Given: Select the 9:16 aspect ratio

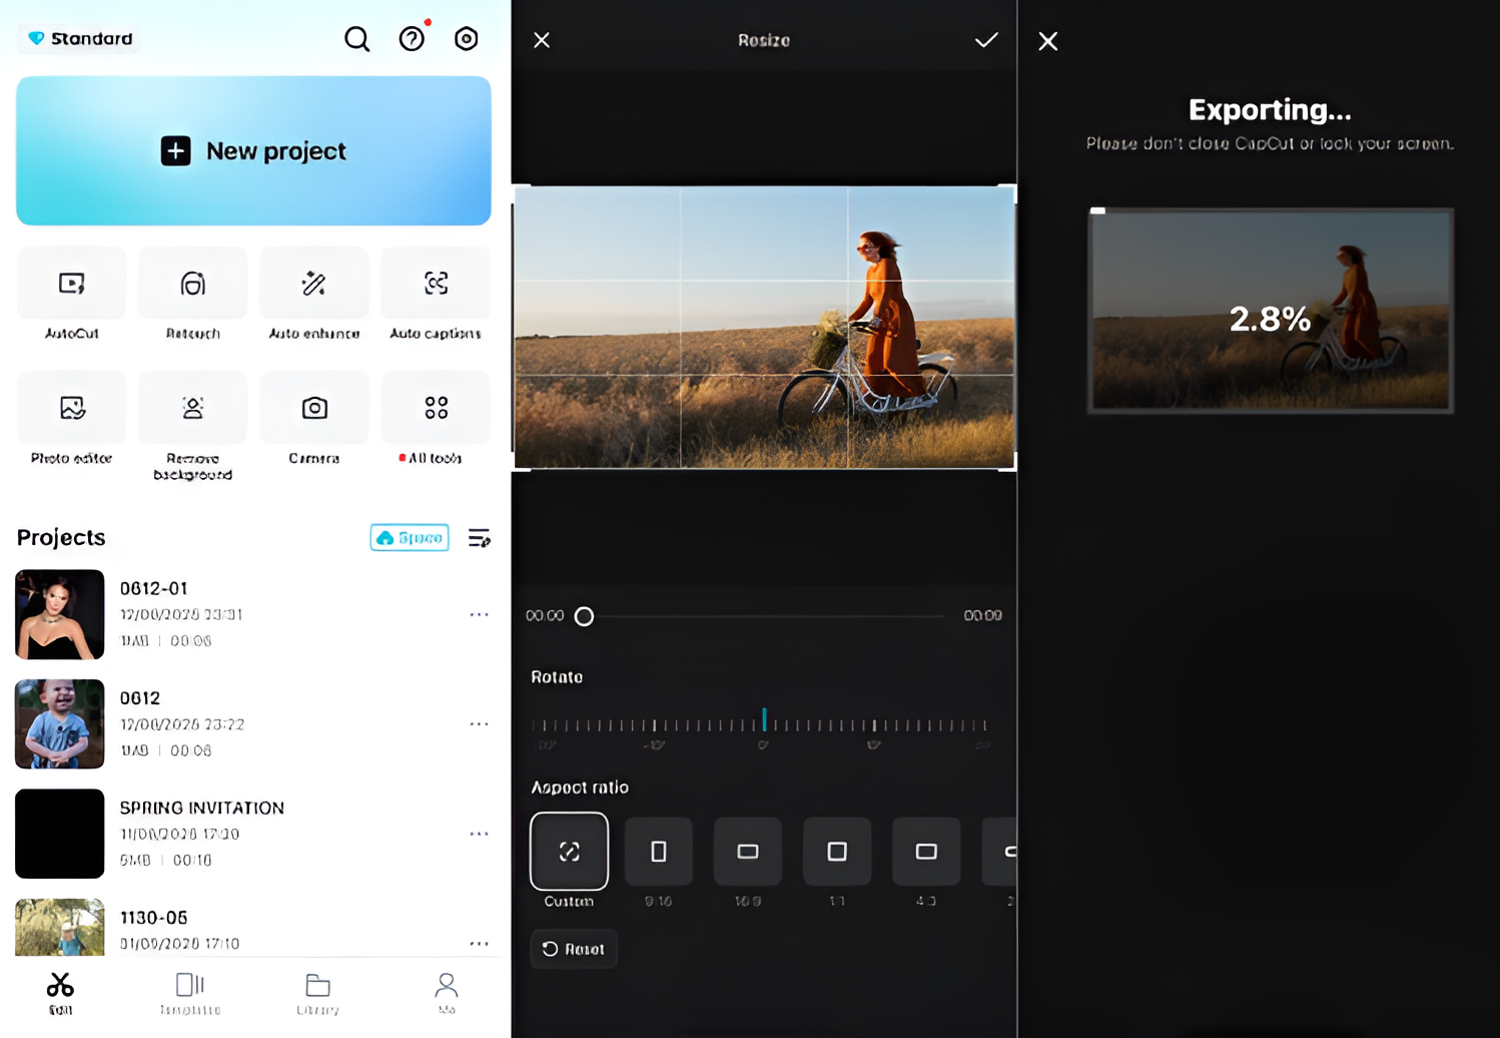Looking at the screenshot, I should pos(658,852).
